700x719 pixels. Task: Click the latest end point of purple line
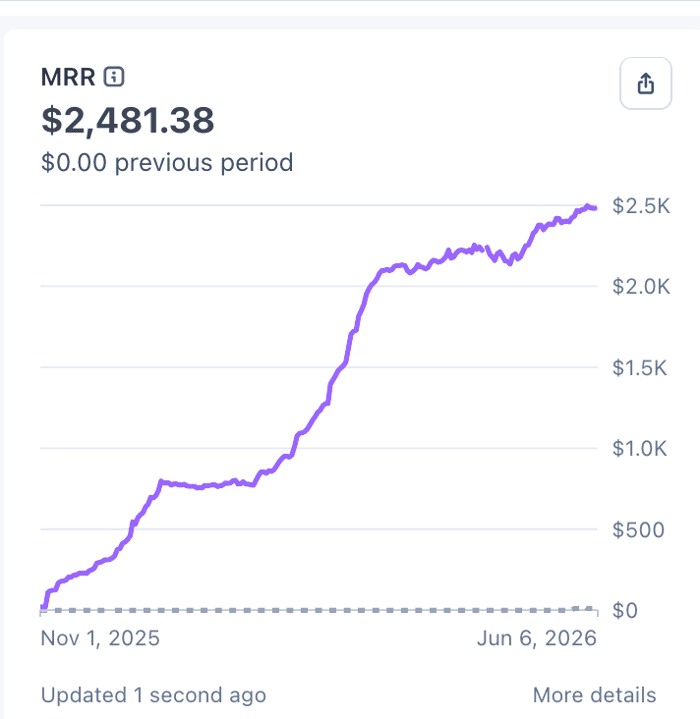595,208
